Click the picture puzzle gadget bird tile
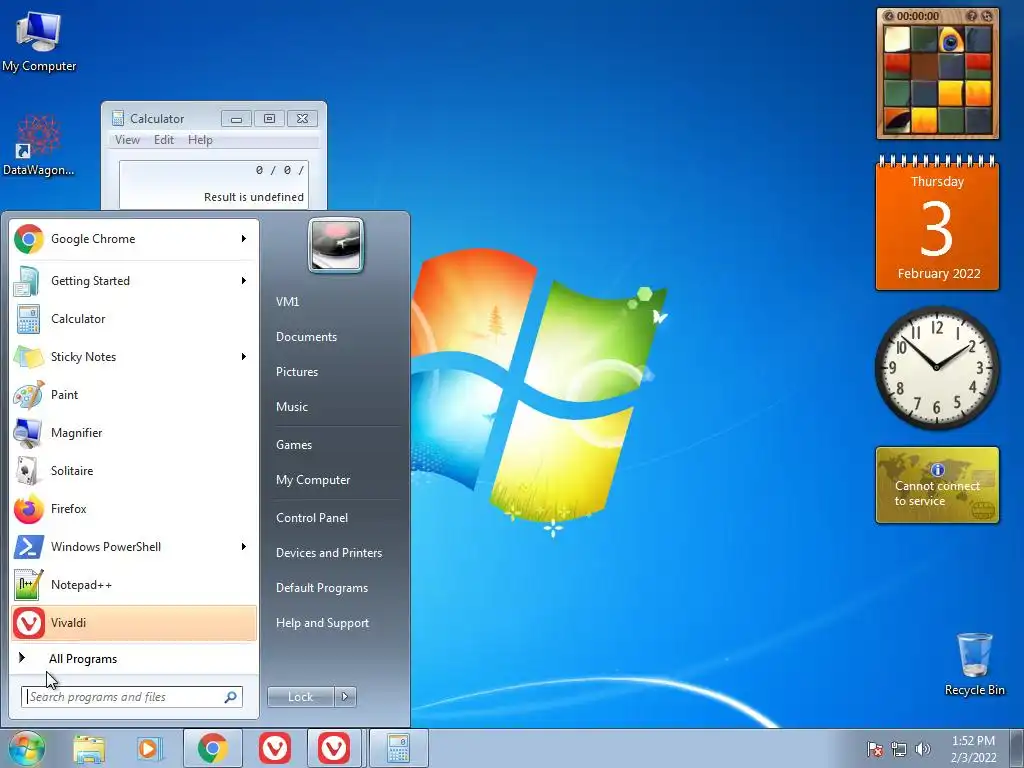 point(951,40)
